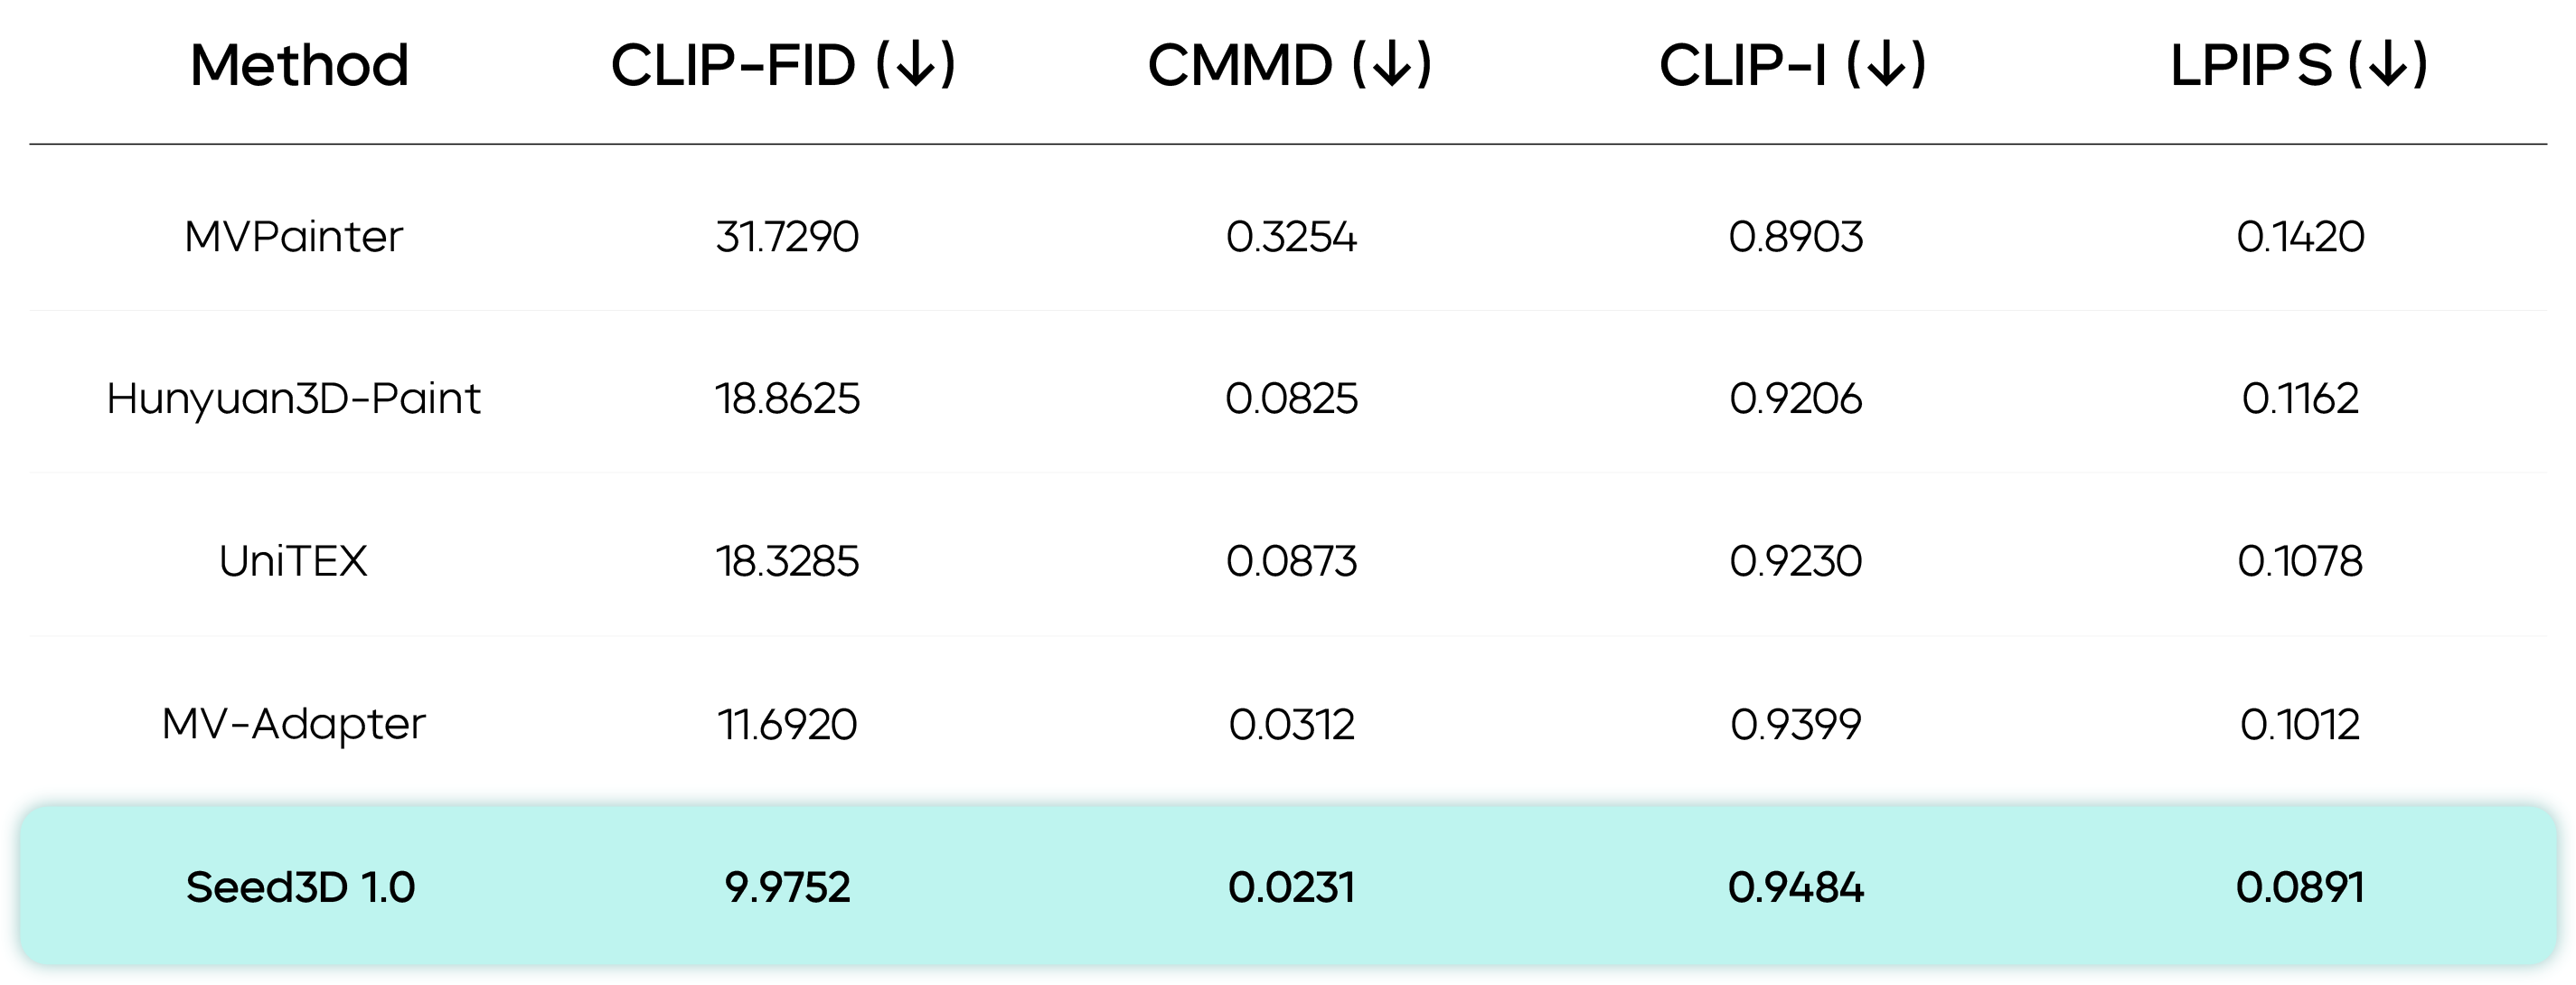This screenshot has height=985, width=2576.
Task: Click the UniTEX CLIP-I value 0.9230
Action: pos(1795,561)
